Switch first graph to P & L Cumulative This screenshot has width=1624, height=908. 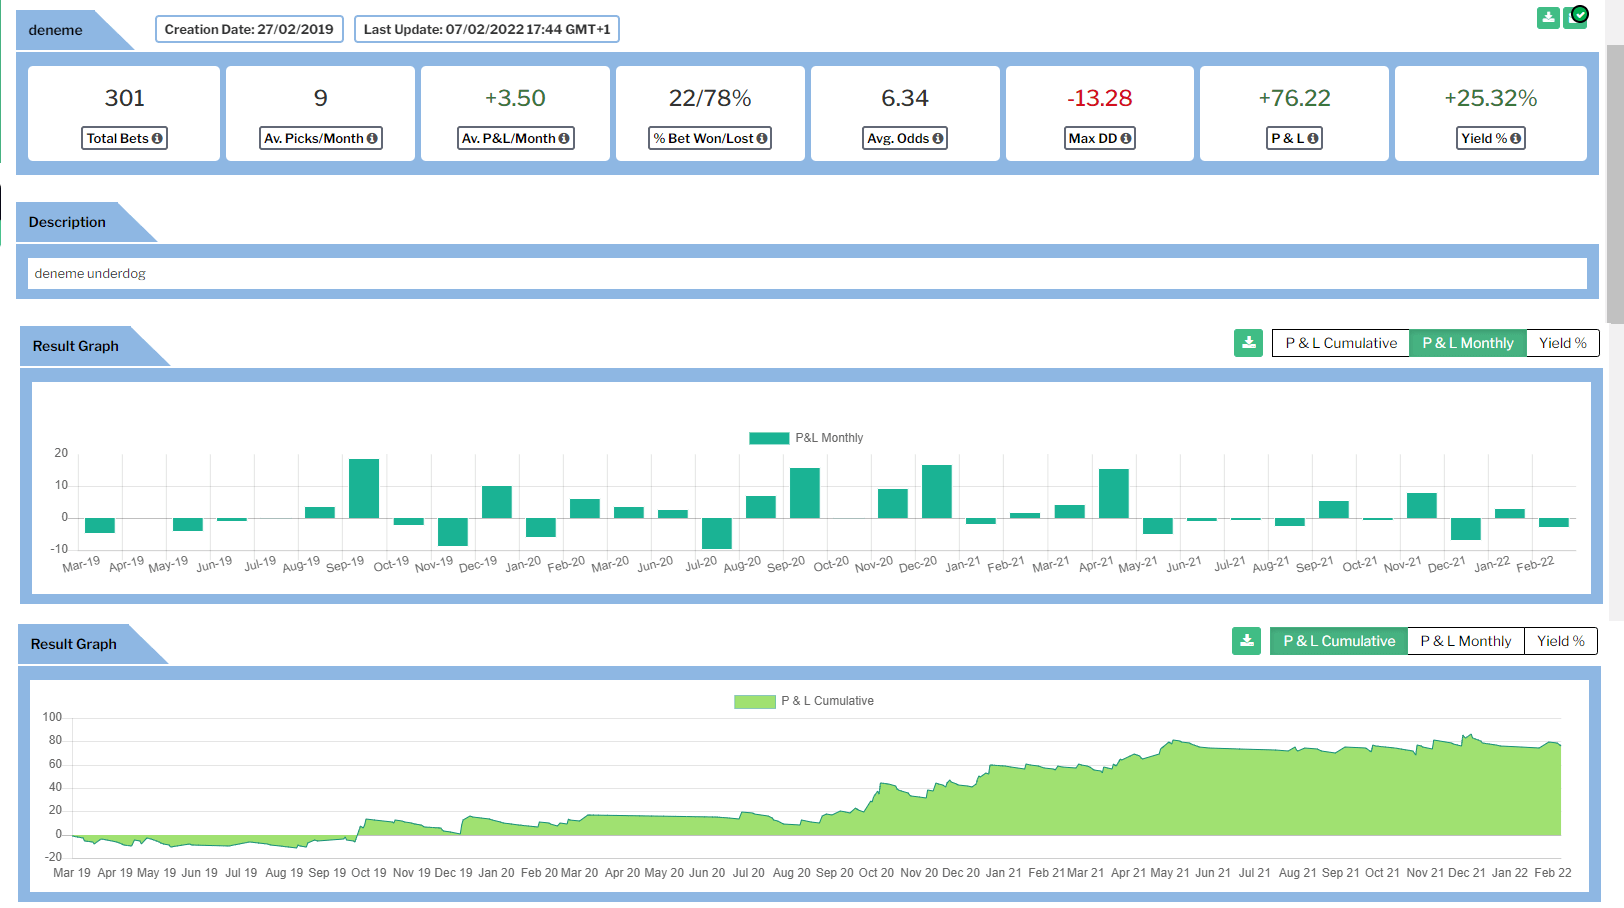[x=1340, y=343]
